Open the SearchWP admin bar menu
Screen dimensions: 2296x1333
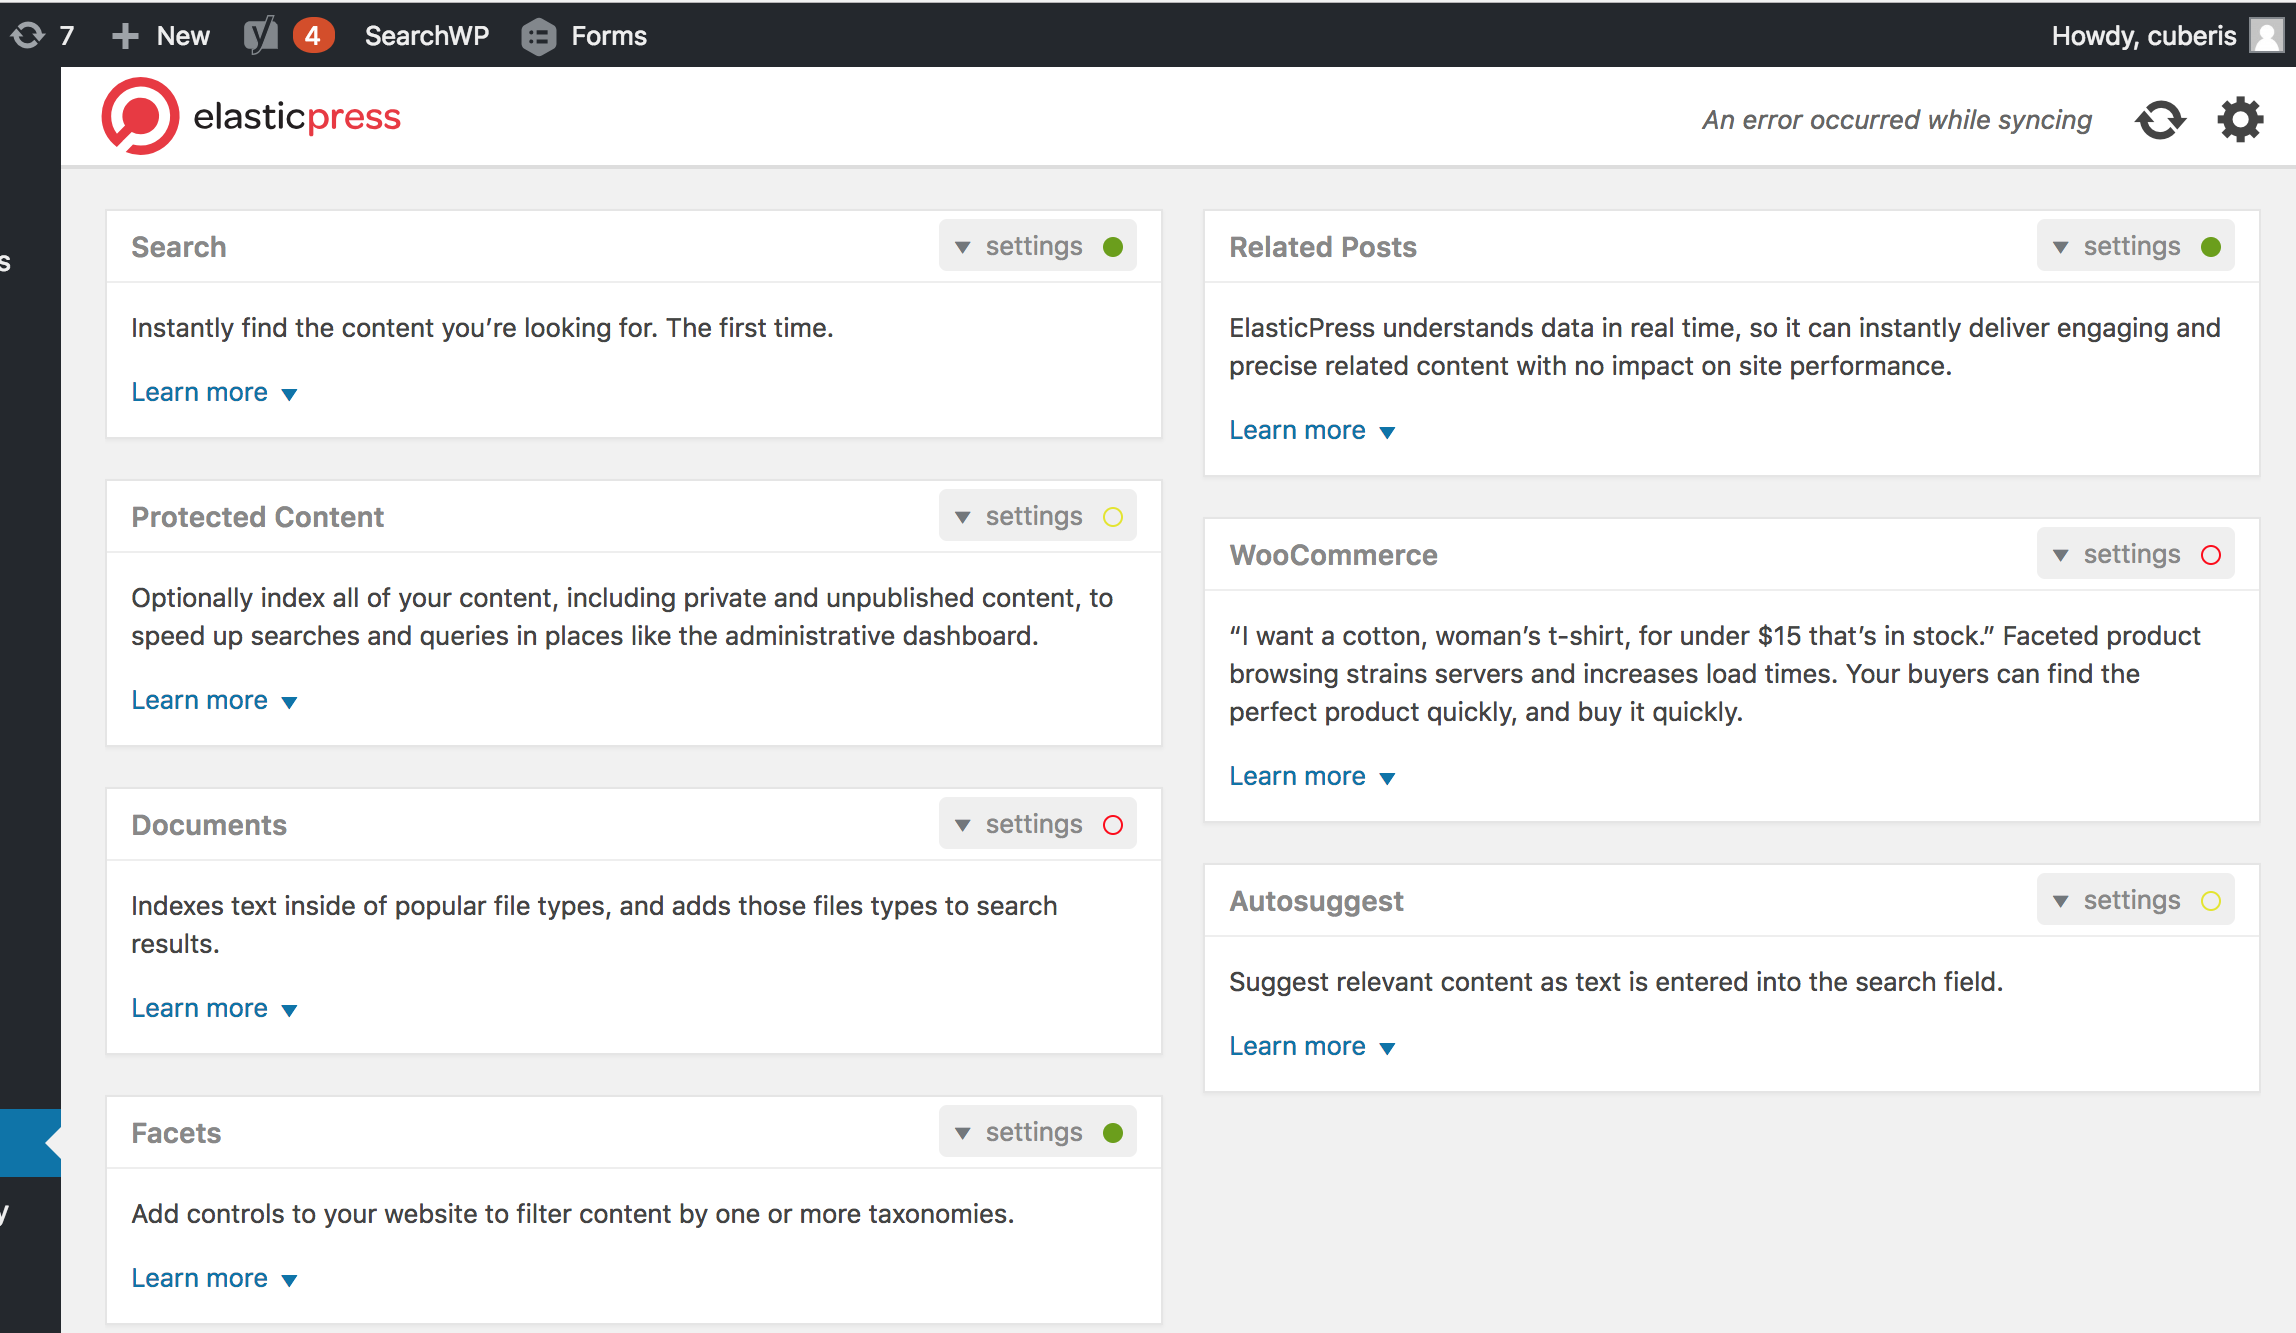click(426, 35)
